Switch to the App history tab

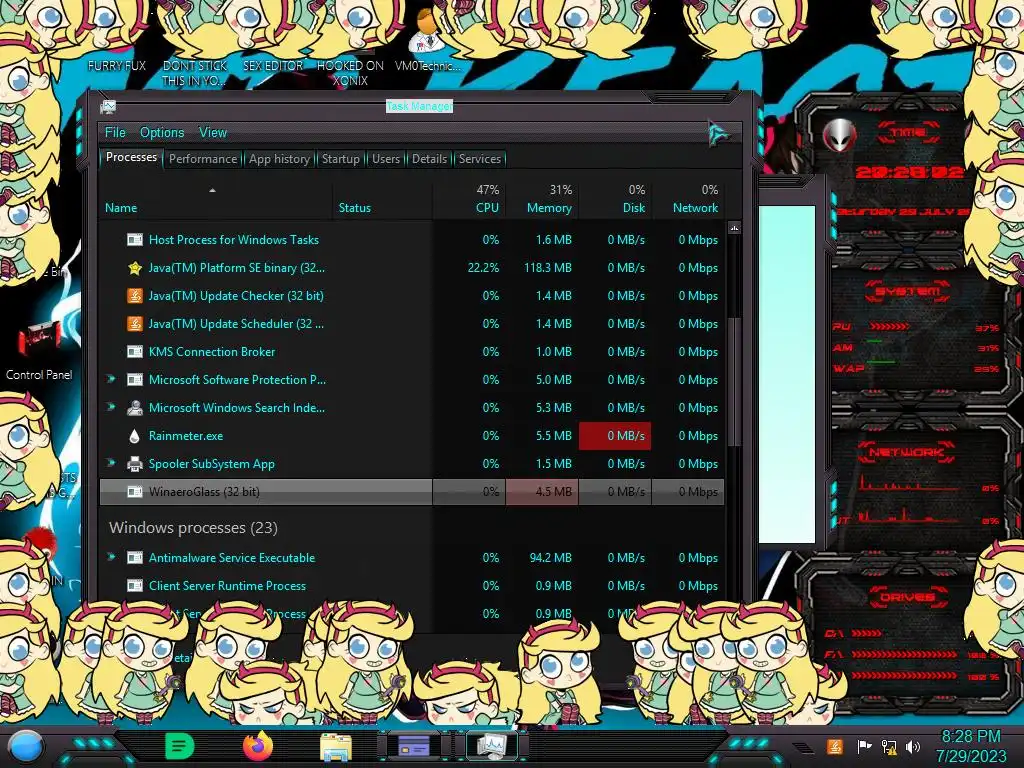click(x=279, y=159)
